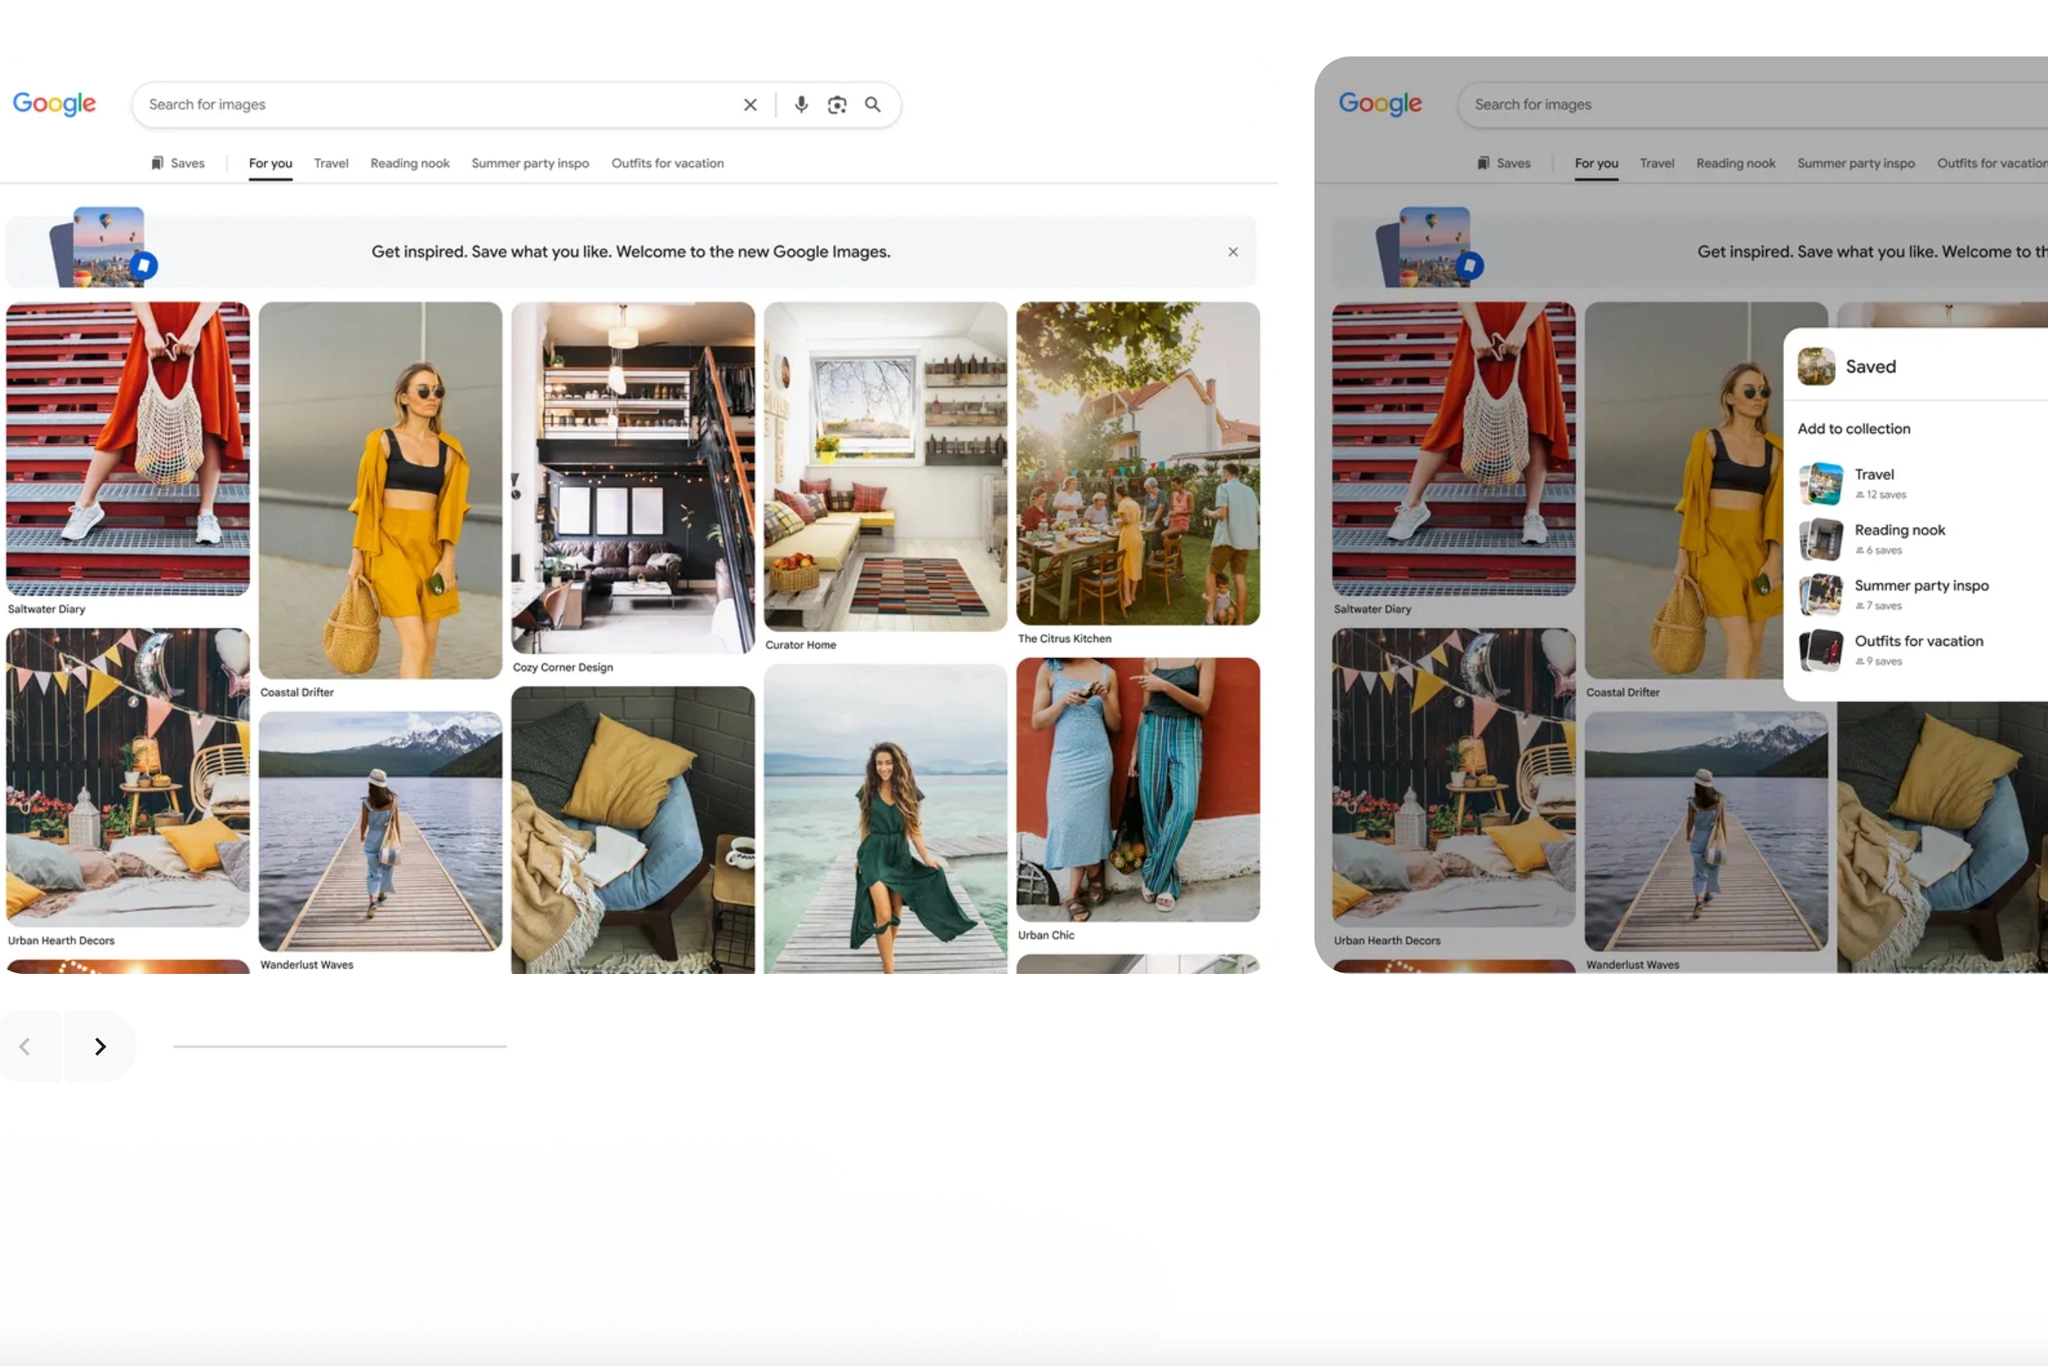Click the Summer party inspo collection thumbnail icon
2048x1366 pixels.
pos(1821,595)
